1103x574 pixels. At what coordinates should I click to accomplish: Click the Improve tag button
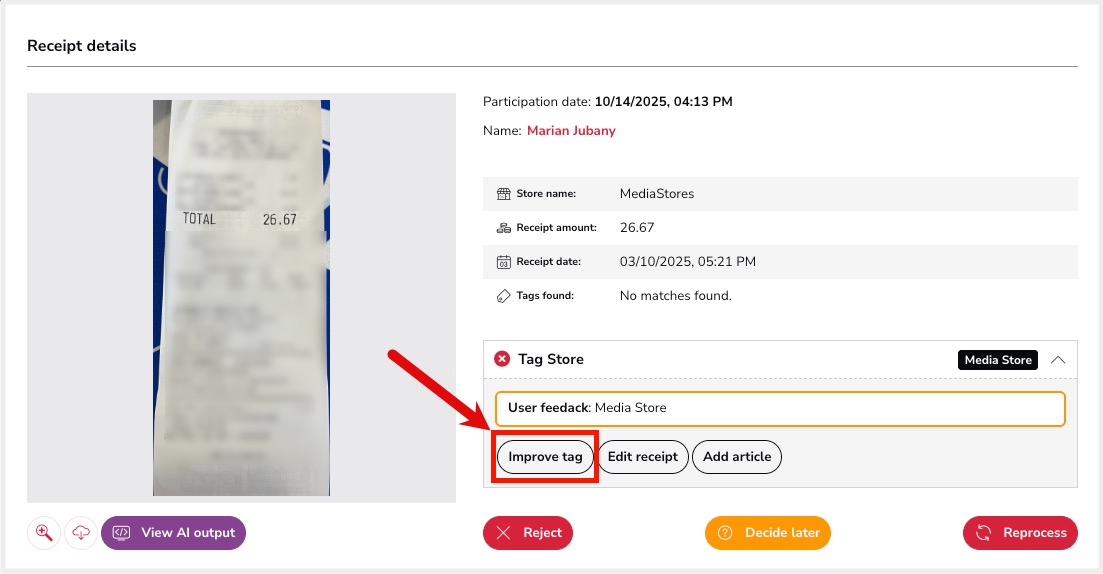pos(545,457)
